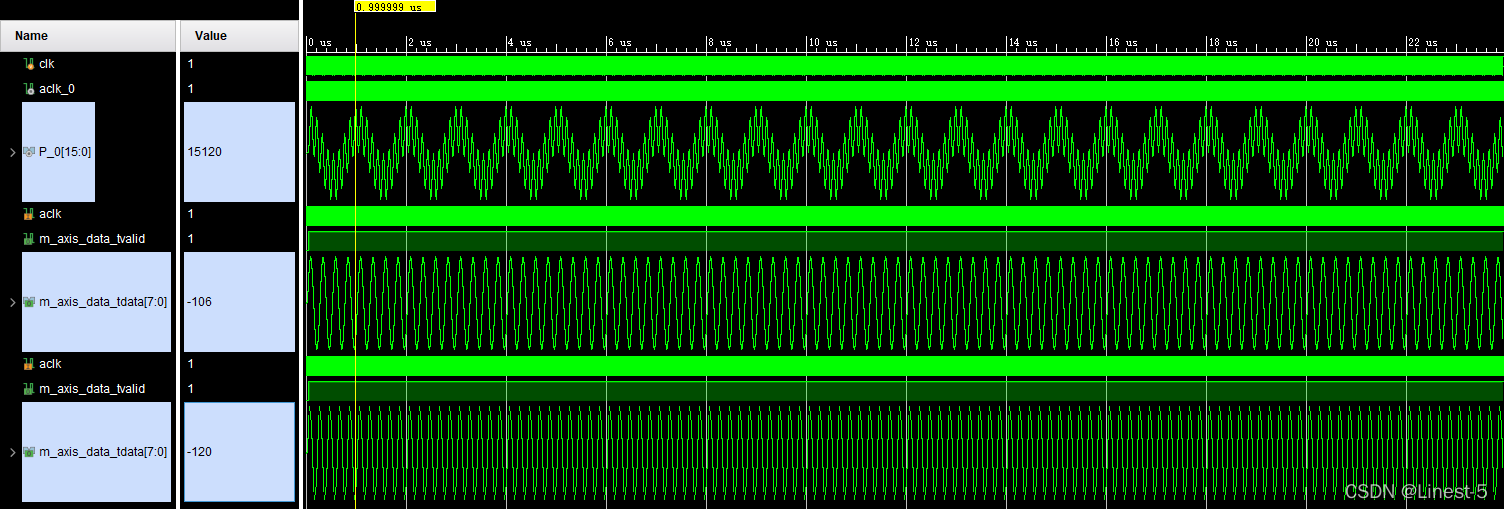Viewport: 1504px width, 509px height.
Task: Click value 1 in the aclk_0 row
Action: pos(190,89)
